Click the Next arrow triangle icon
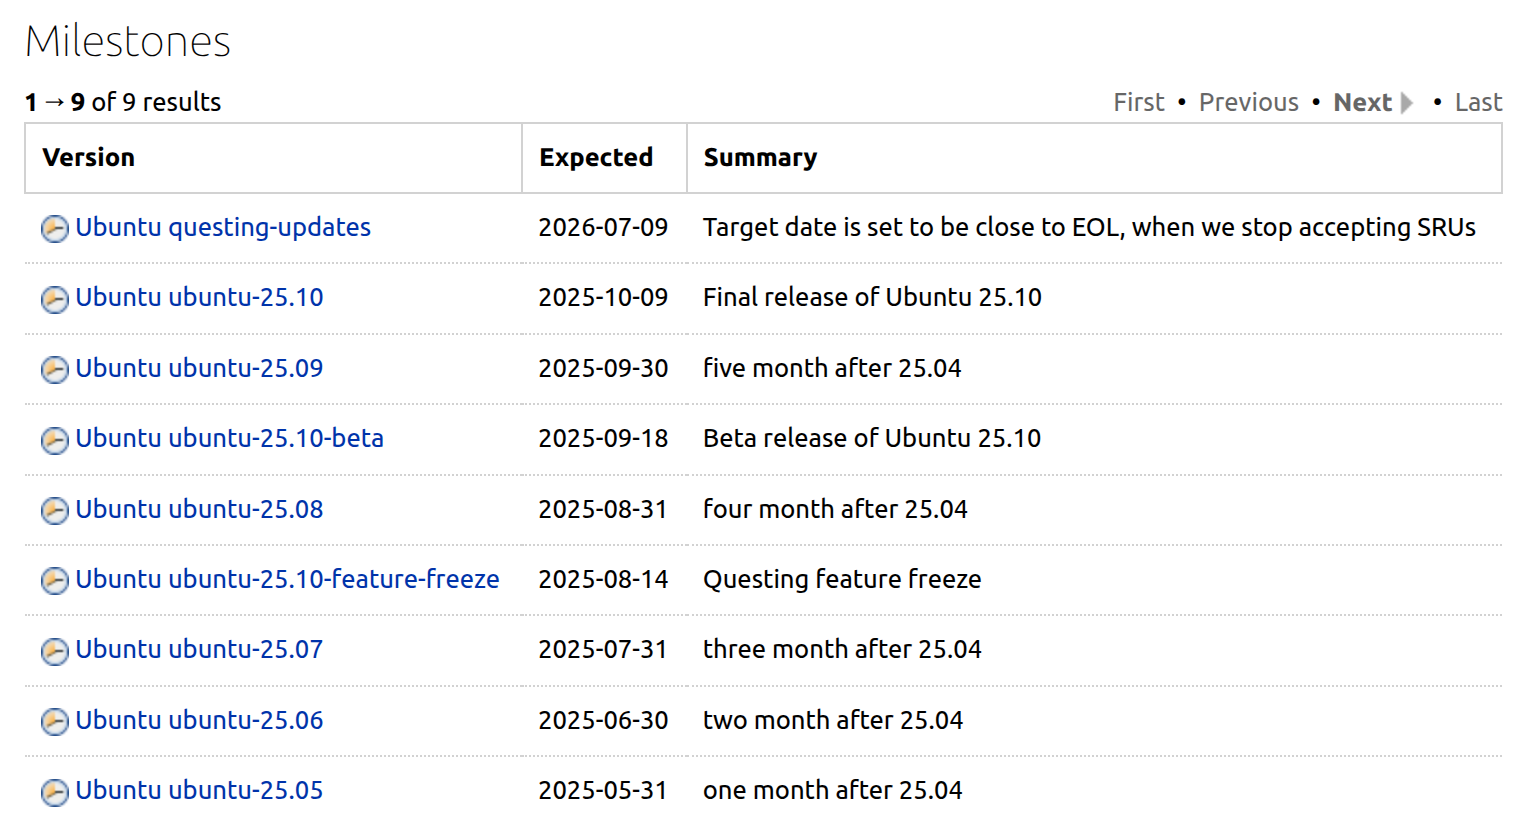 1406,102
